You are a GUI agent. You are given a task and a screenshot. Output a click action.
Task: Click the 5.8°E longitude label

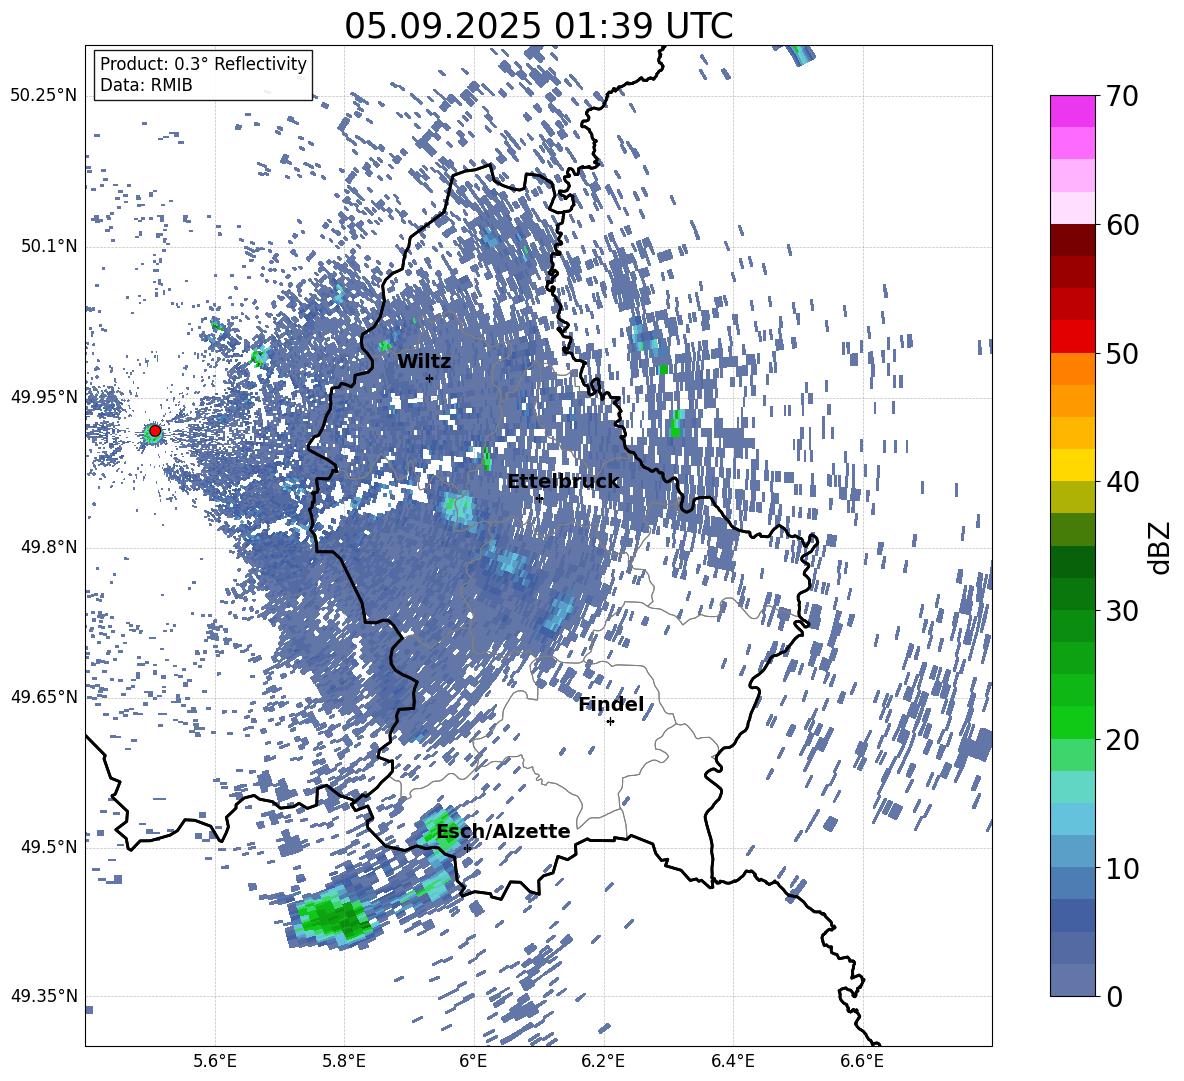pos(344,1061)
